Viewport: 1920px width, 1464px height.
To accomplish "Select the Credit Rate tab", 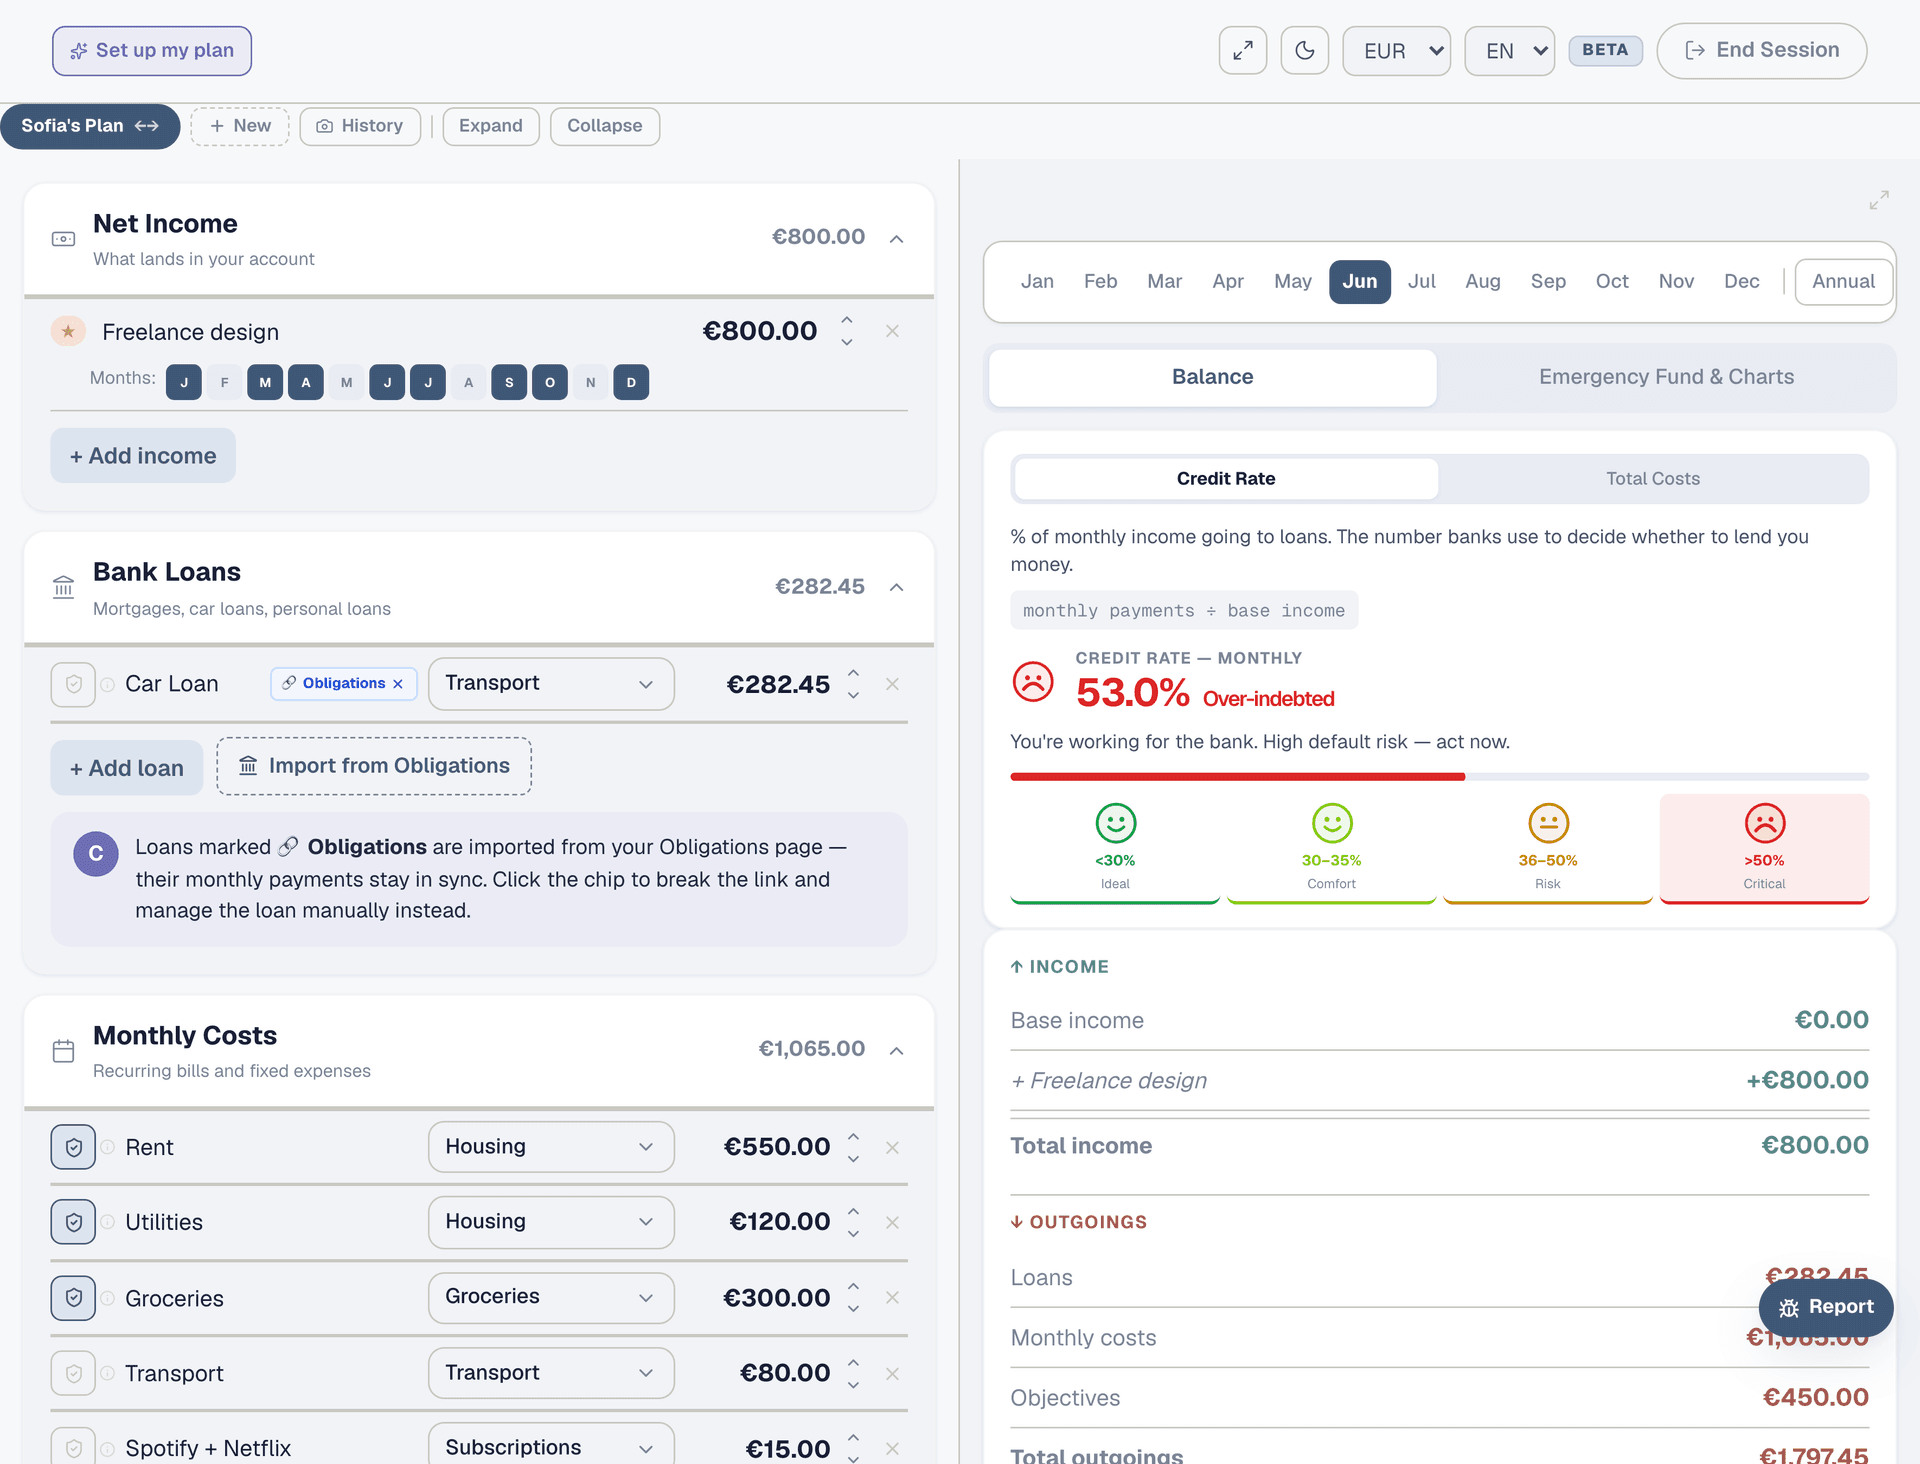I will [x=1226, y=479].
